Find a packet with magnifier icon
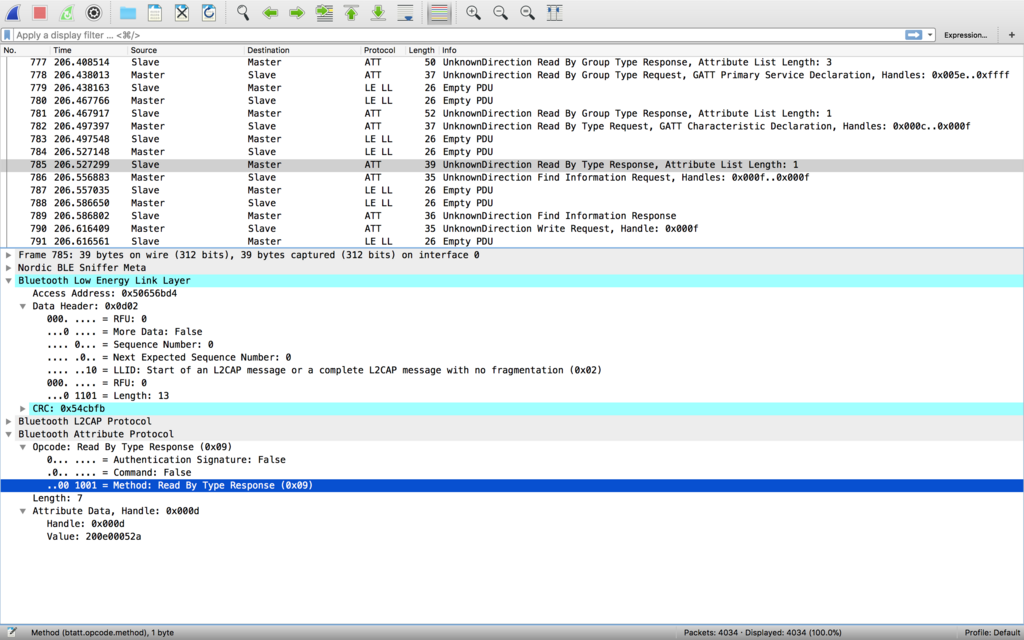Image resolution: width=1024 pixels, height=640 pixels. tap(243, 12)
